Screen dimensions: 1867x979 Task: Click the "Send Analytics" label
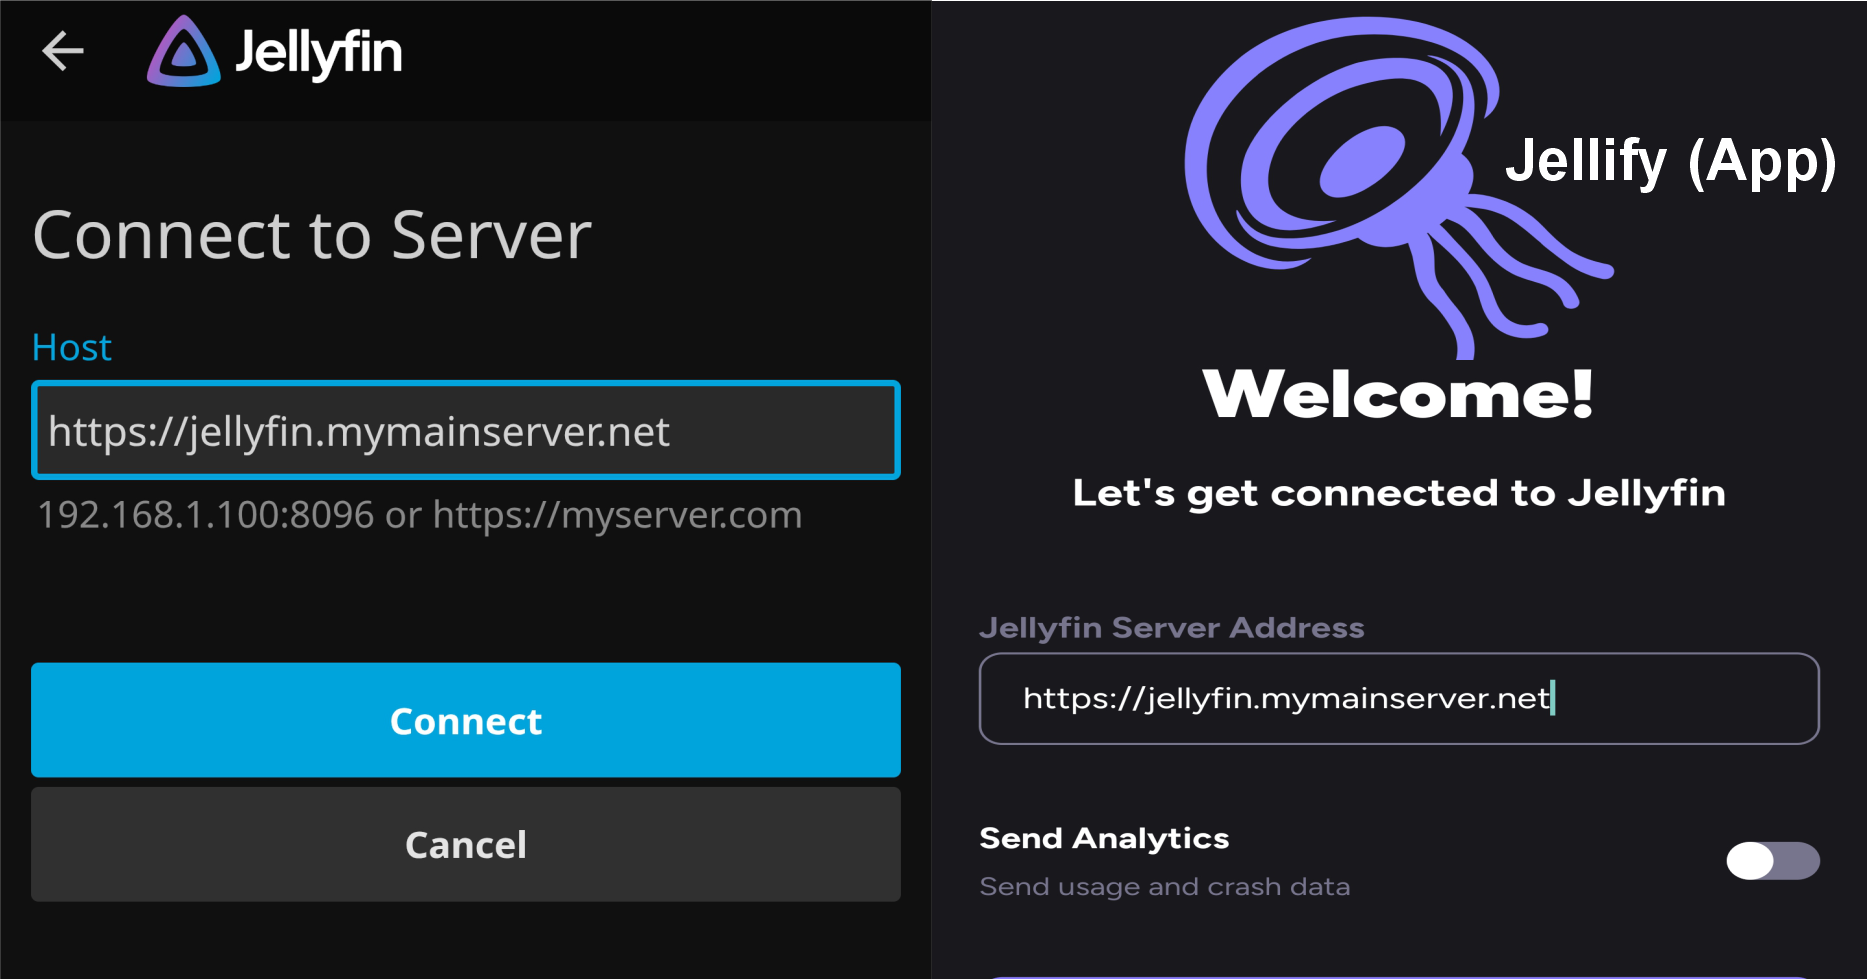click(x=1104, y=838)
